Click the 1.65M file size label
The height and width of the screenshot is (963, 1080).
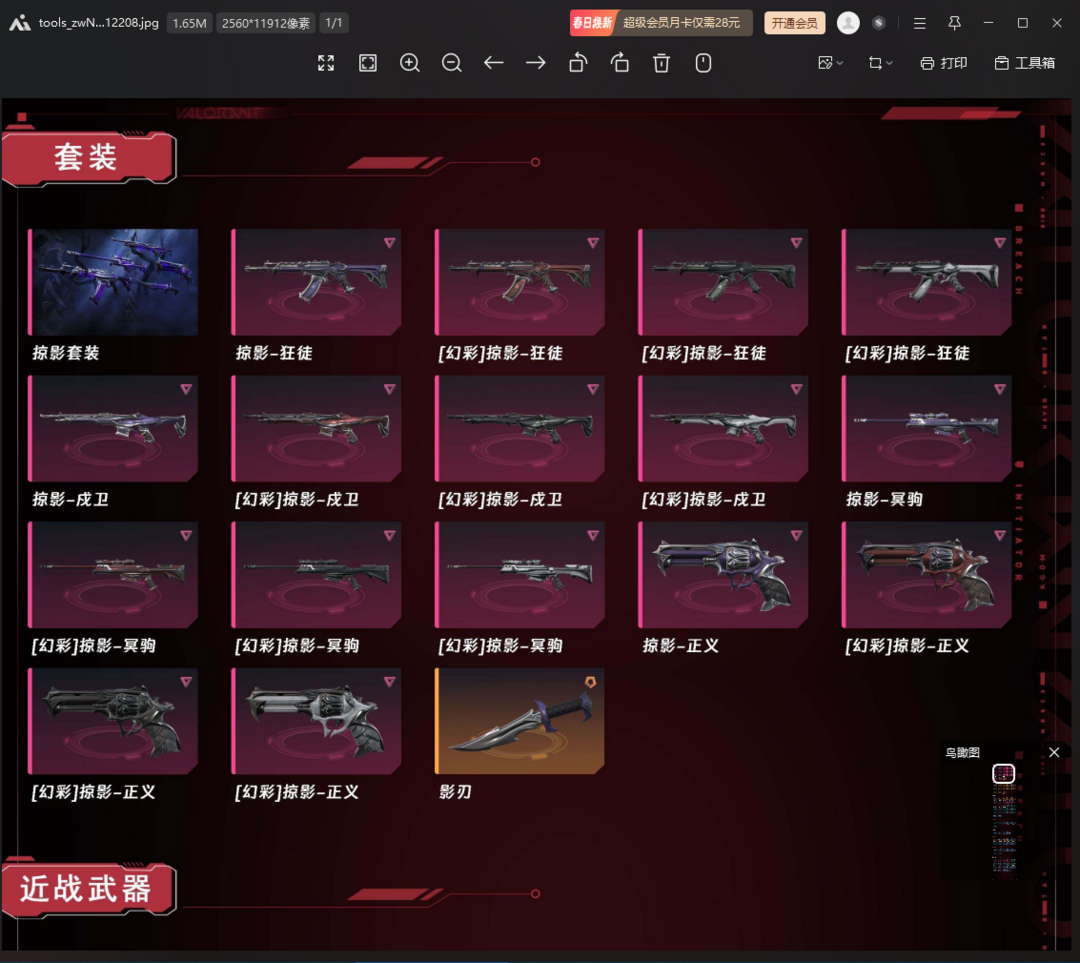(x=189, y=23)
